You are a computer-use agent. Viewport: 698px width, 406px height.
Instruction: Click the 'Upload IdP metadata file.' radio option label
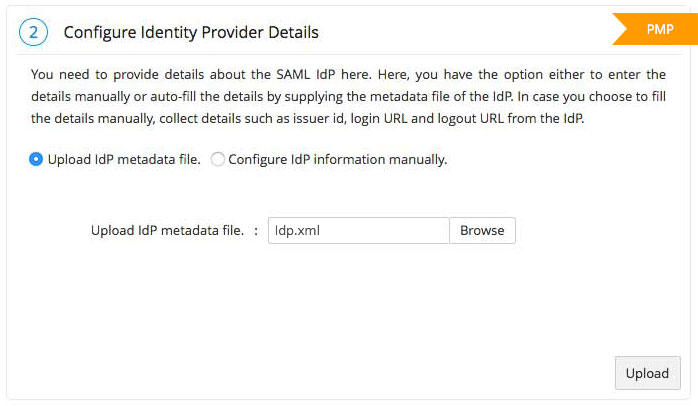click(122, 159)
